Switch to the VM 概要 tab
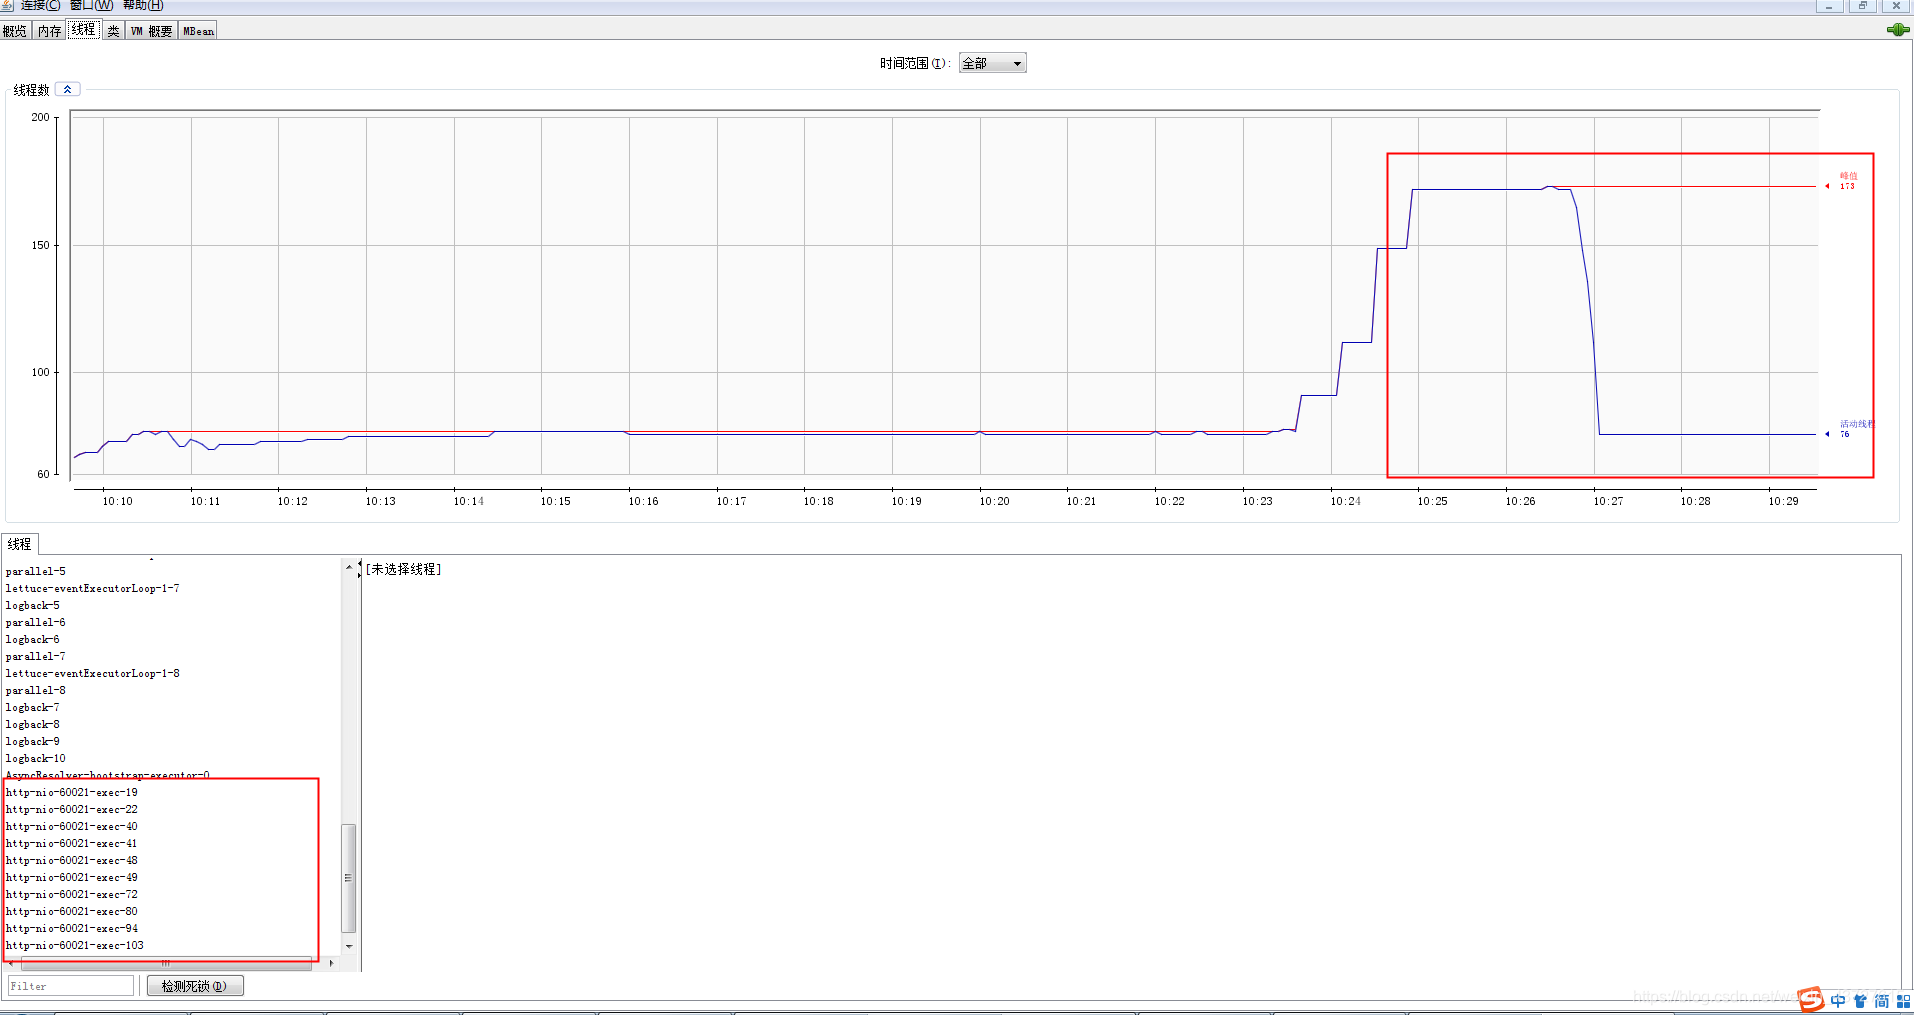This screenshot has width=1914, height=1015. (x=151, y=31)
